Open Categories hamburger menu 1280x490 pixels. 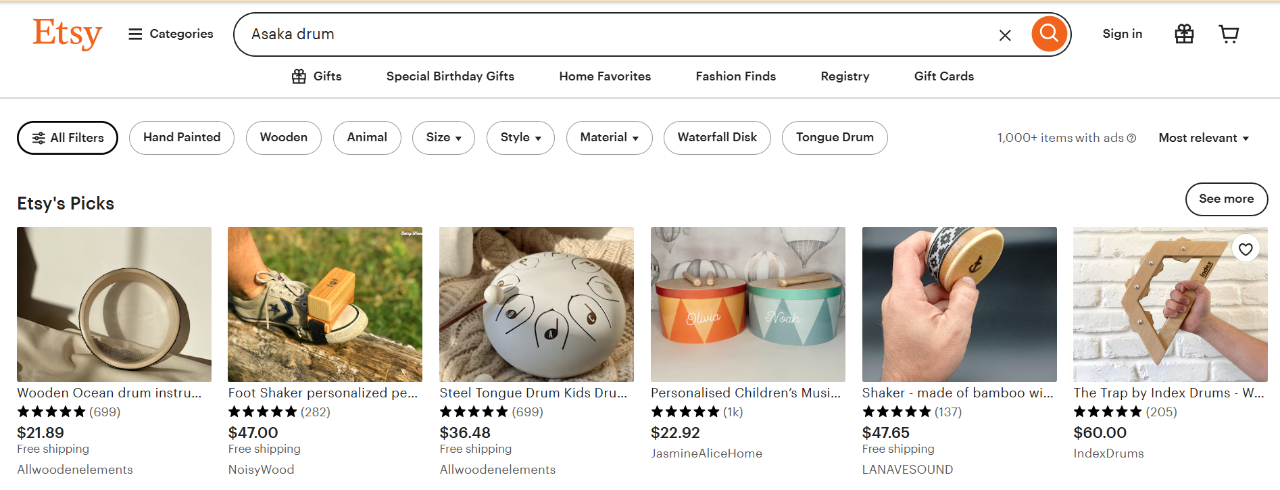click(171, 34)
